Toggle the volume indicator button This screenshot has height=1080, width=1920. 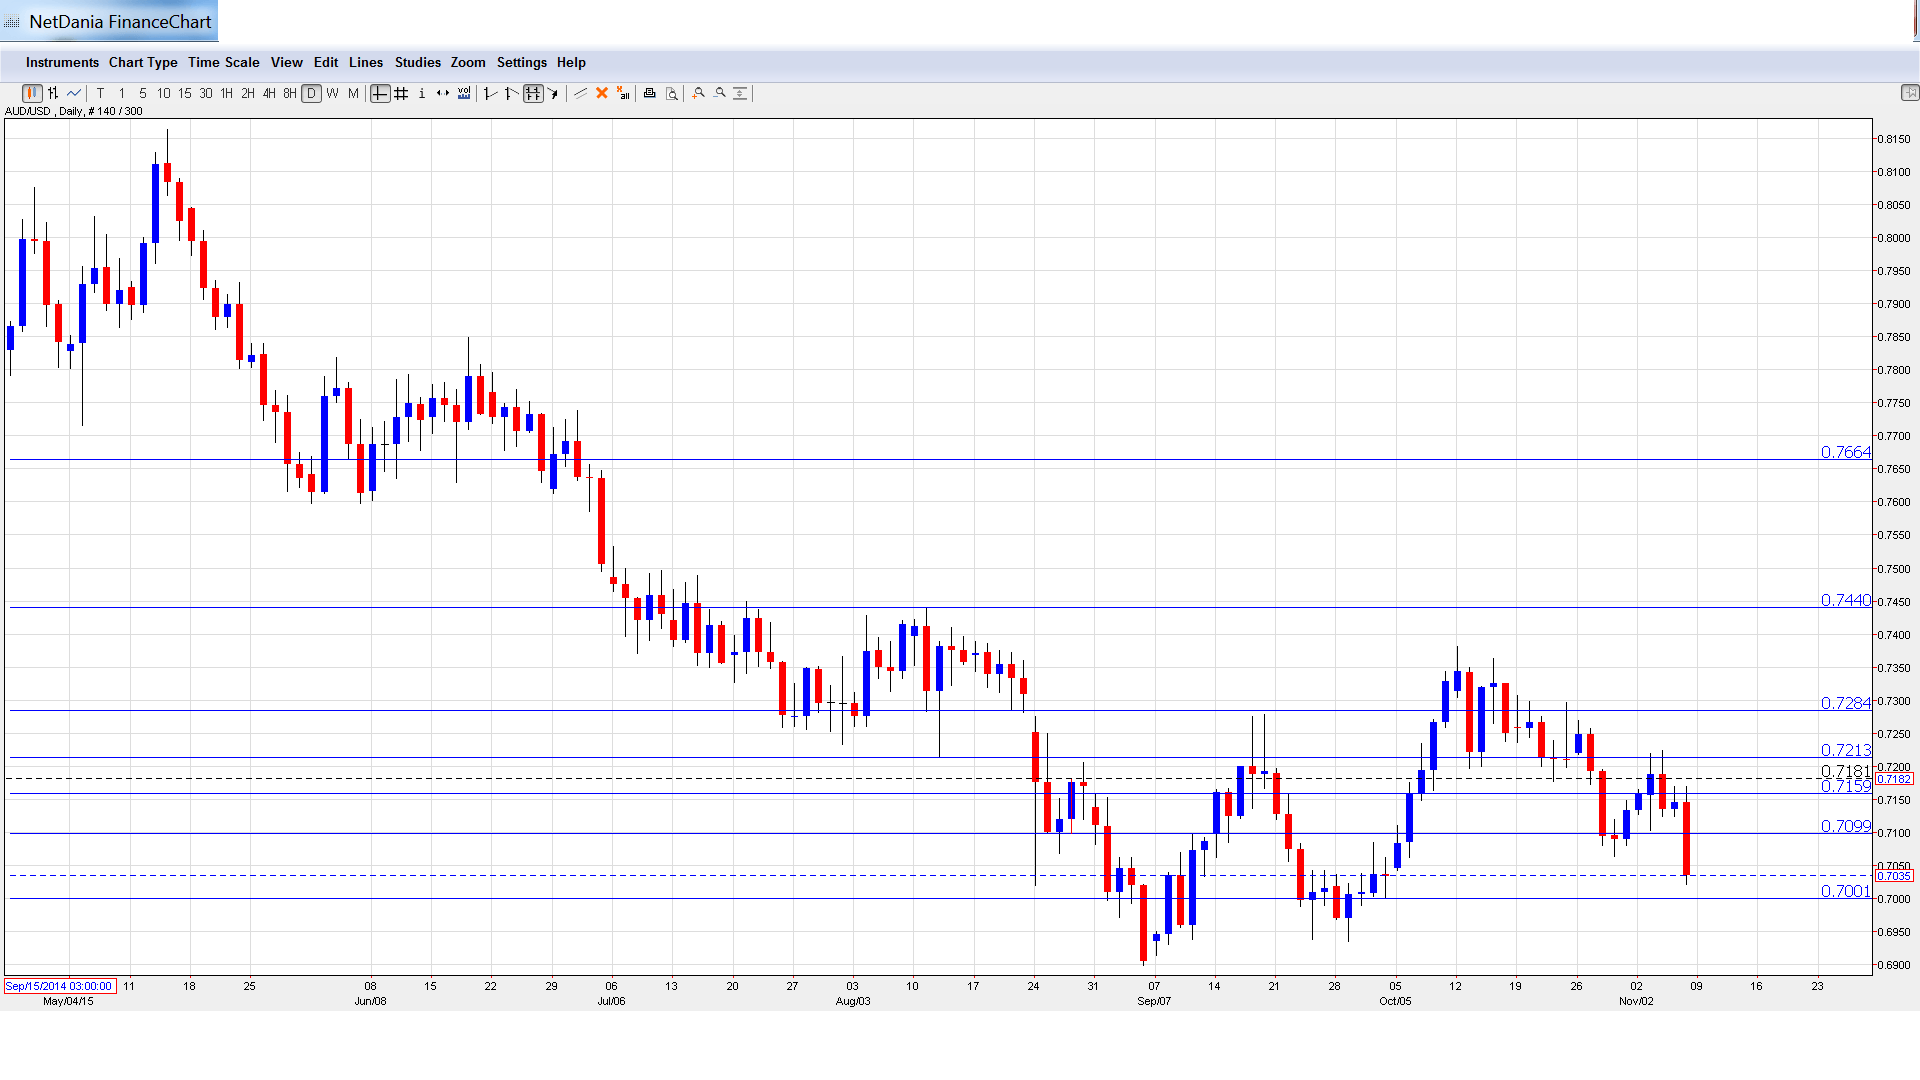464,93
